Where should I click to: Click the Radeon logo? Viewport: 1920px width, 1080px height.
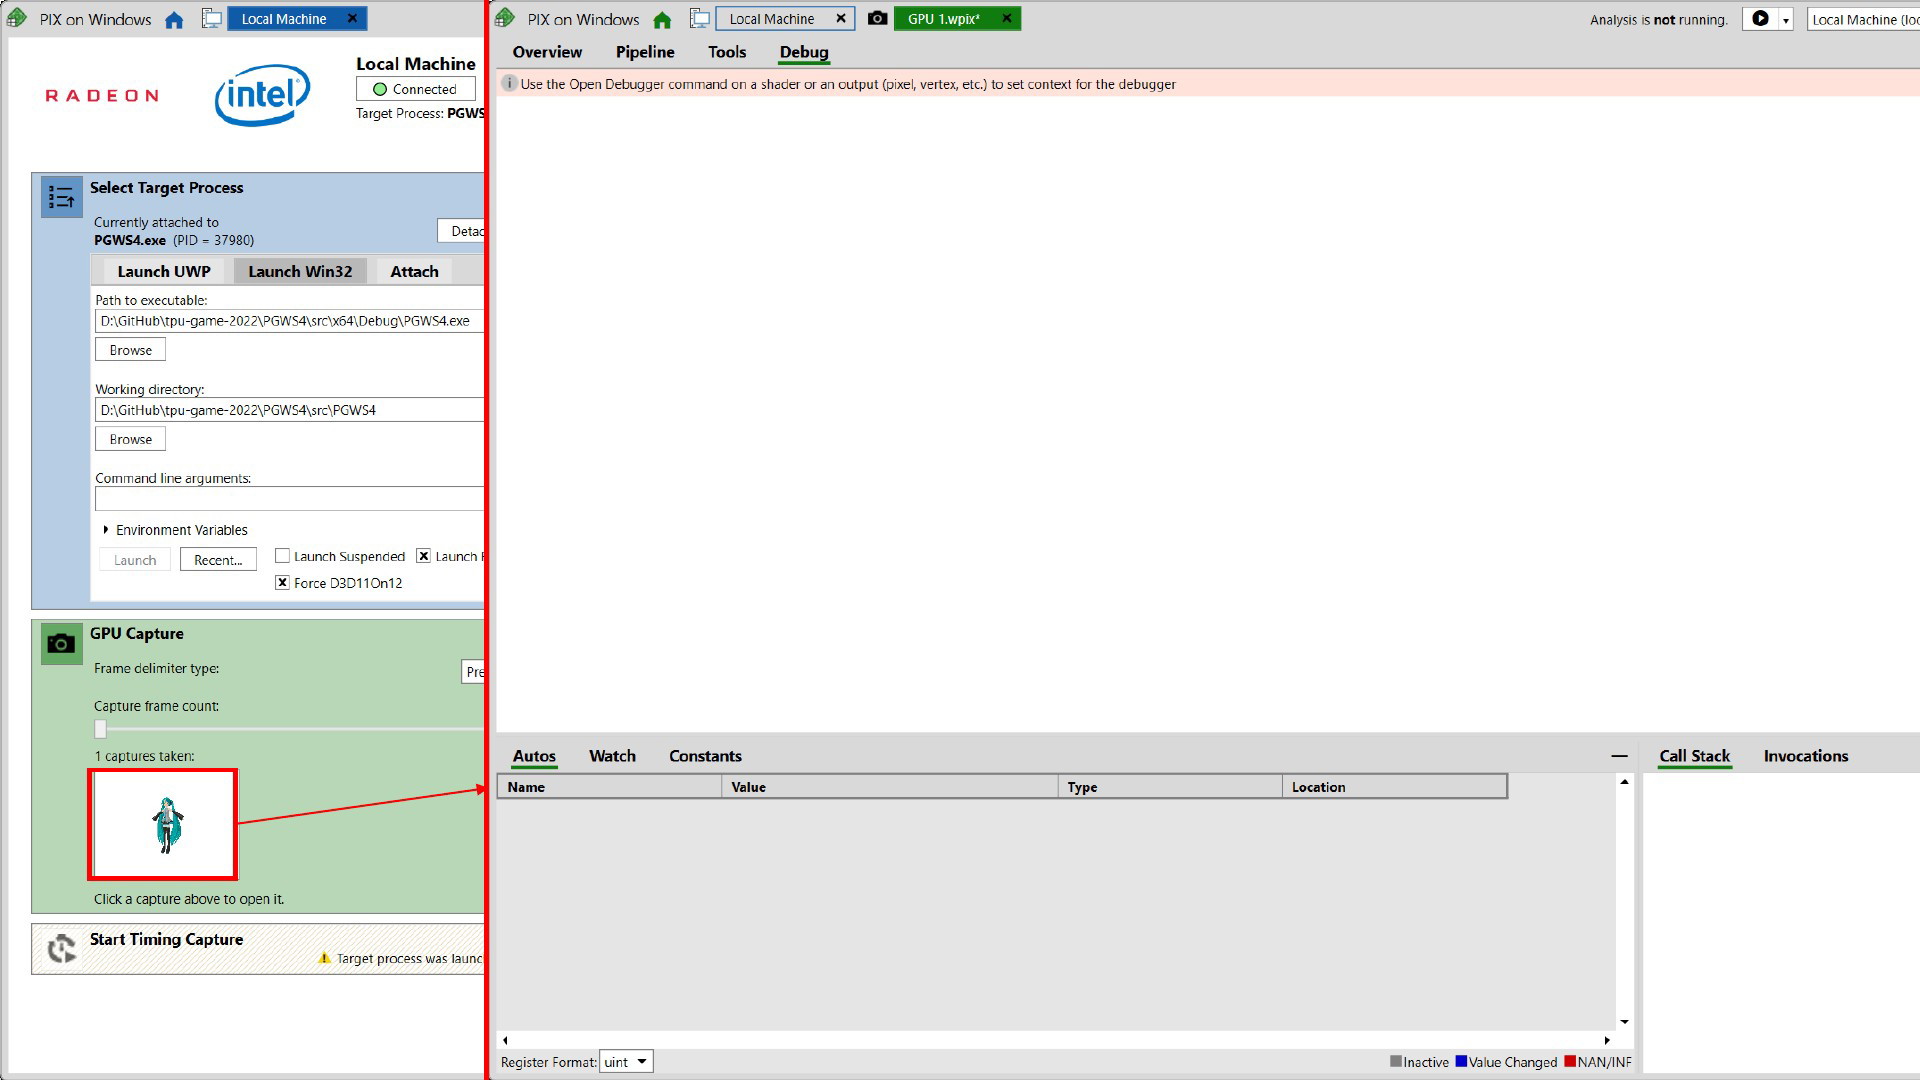pos(102,96)
